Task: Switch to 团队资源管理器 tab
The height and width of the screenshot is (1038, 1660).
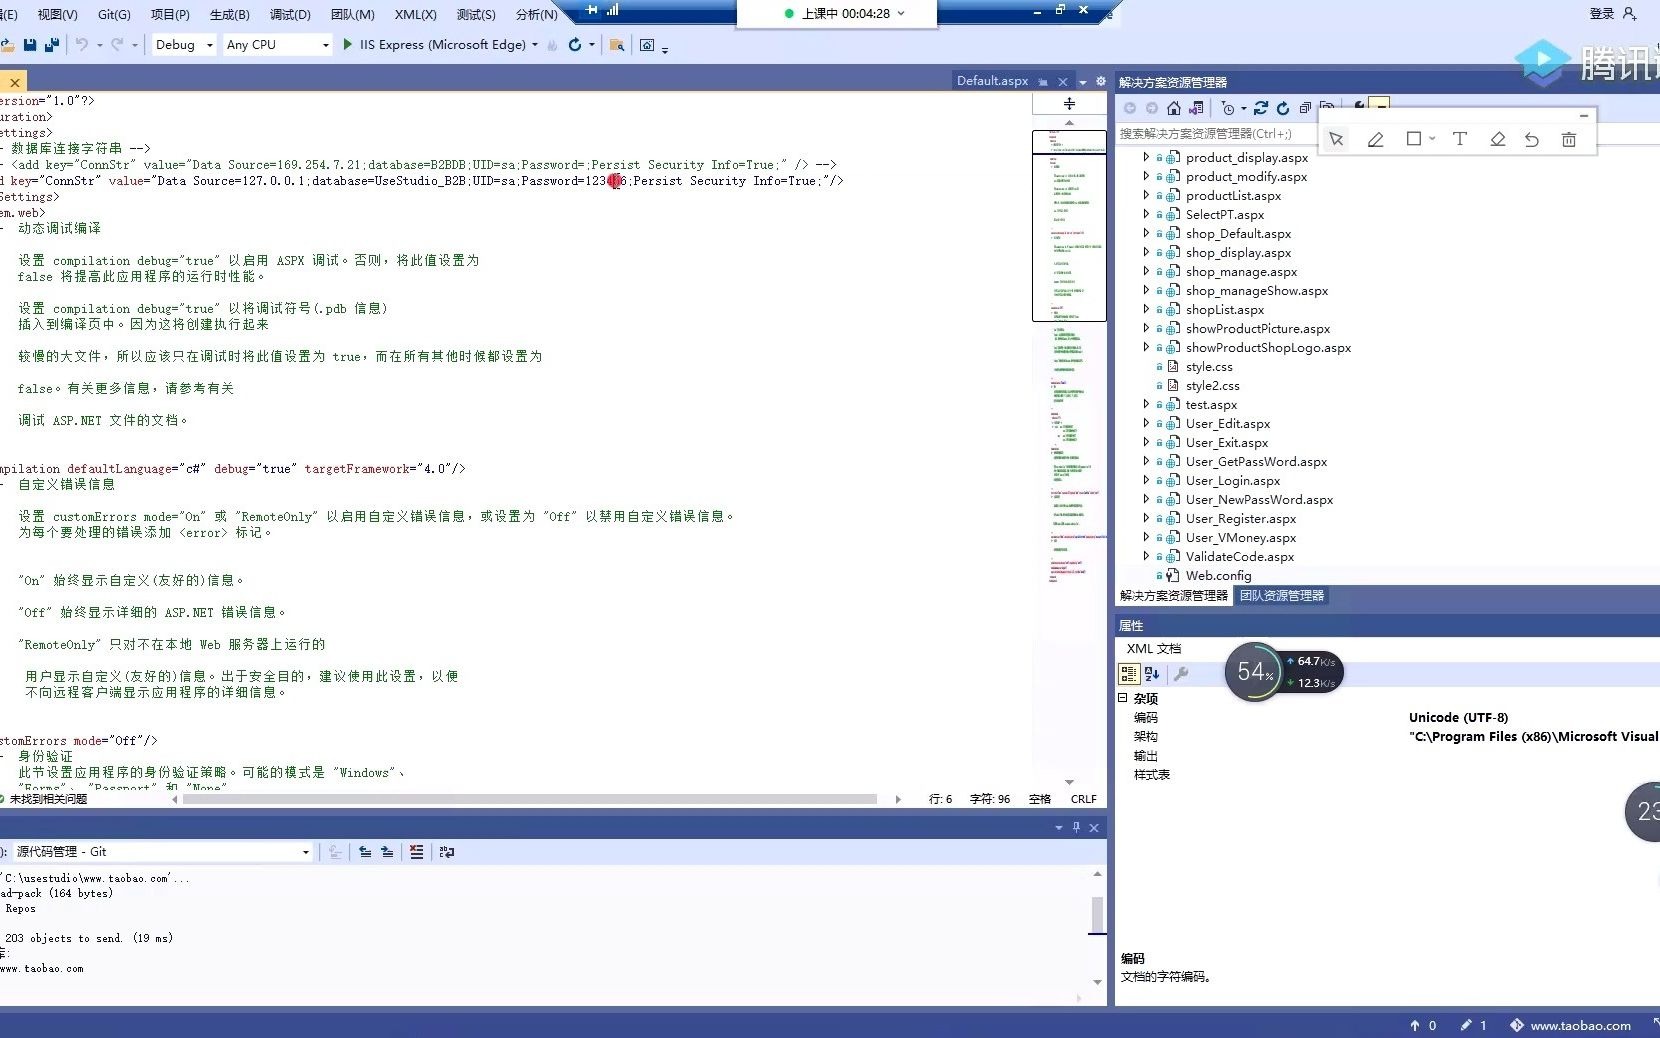Action: tap(1282, 596)
